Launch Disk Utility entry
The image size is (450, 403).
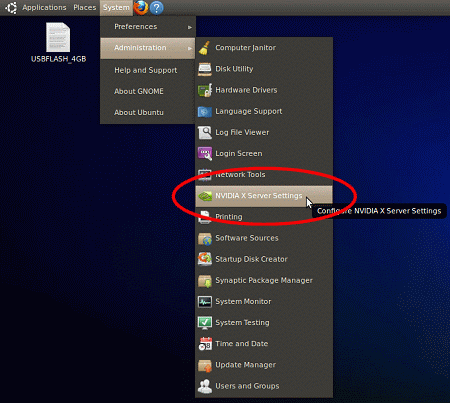coord(264,69)
